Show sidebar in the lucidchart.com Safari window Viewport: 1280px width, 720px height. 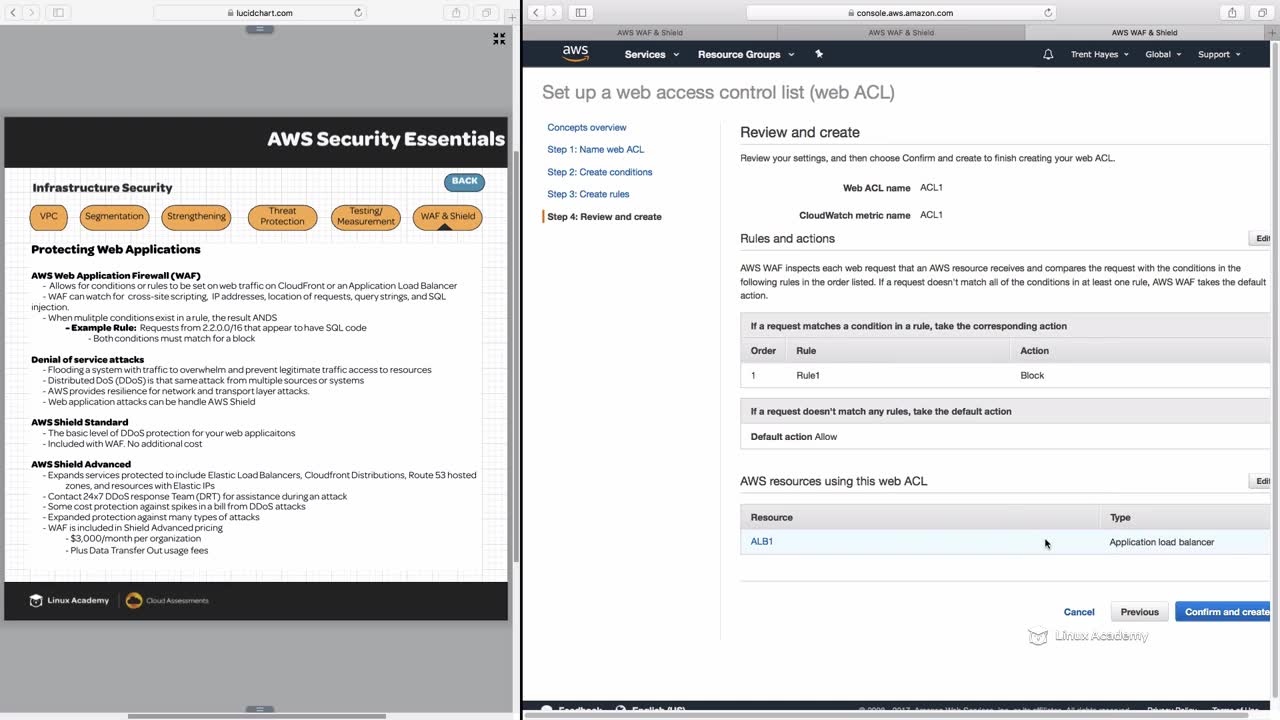coord(58,13)
